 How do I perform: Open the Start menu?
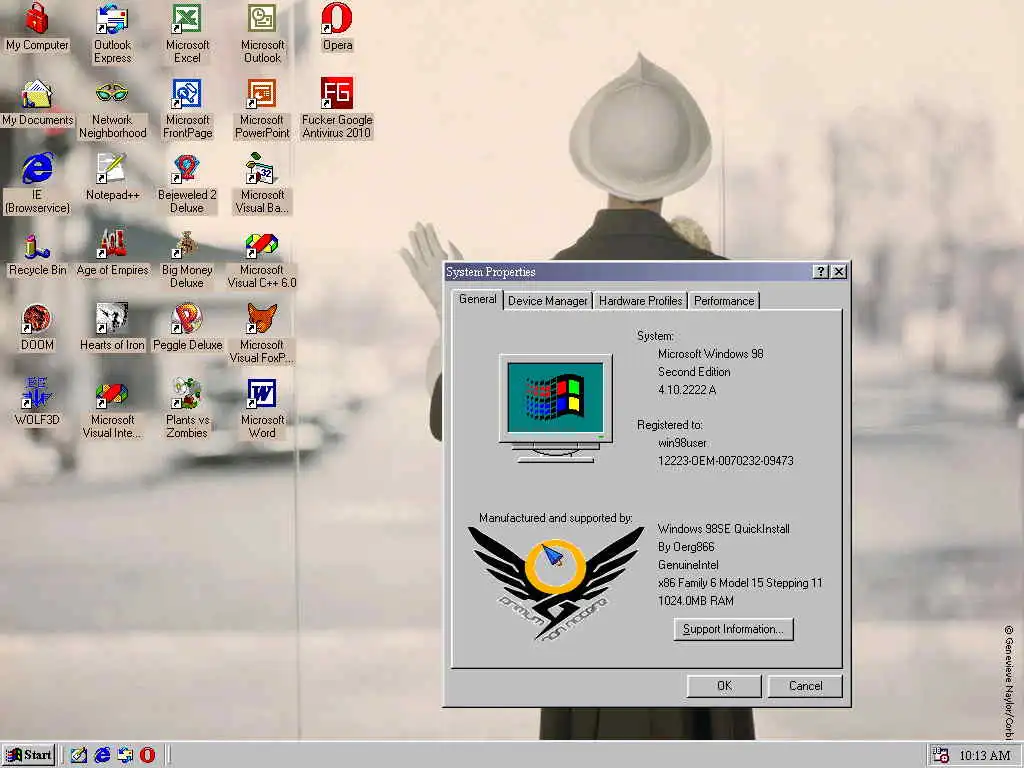click(x=29, y=755)
